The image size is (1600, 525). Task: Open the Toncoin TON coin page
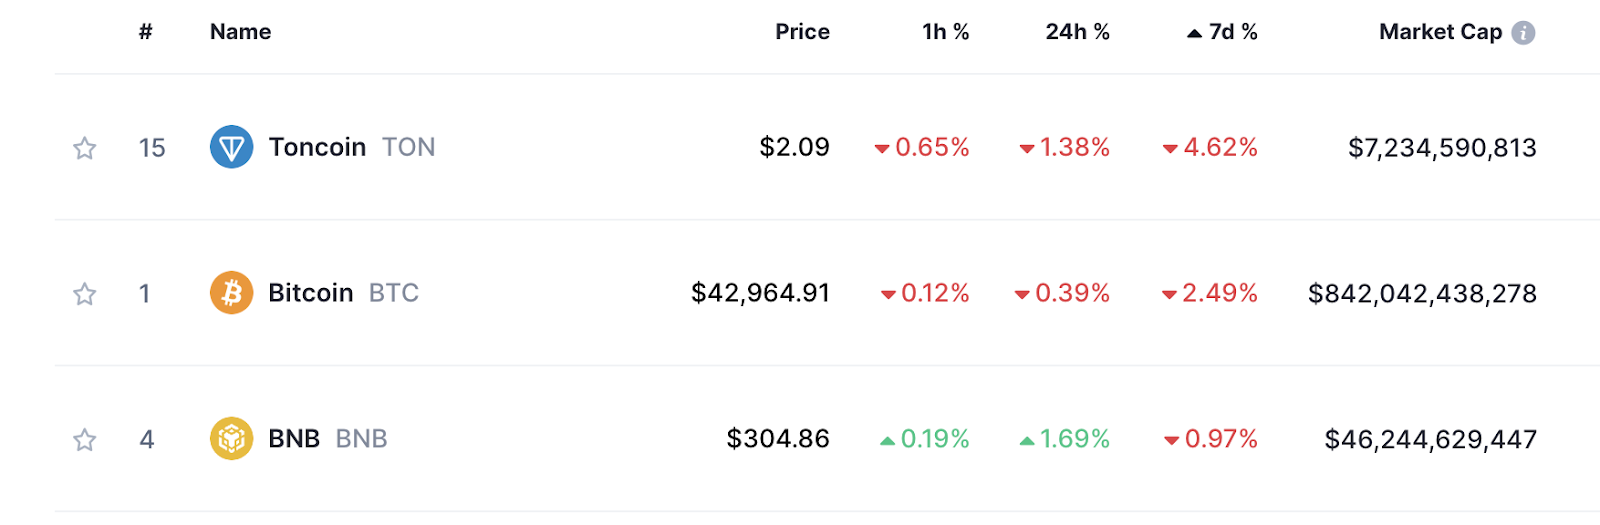(x=352, y=147)
